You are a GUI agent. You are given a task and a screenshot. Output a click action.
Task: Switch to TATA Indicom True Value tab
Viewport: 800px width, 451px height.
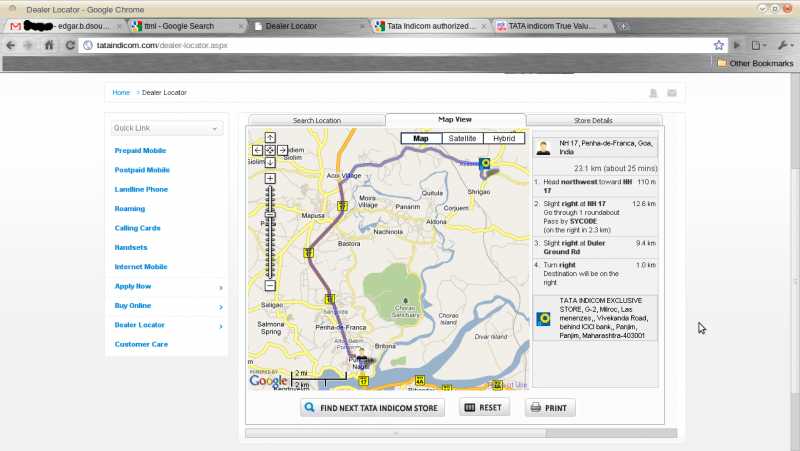pyautogui.click(x=552, y=26)
